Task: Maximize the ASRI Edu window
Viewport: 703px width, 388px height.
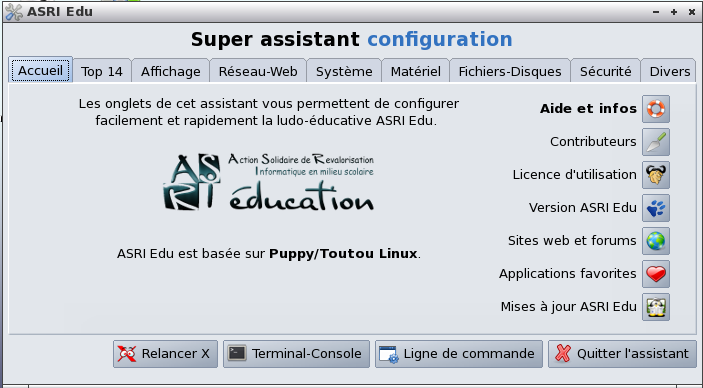Action: click(674, 12)
